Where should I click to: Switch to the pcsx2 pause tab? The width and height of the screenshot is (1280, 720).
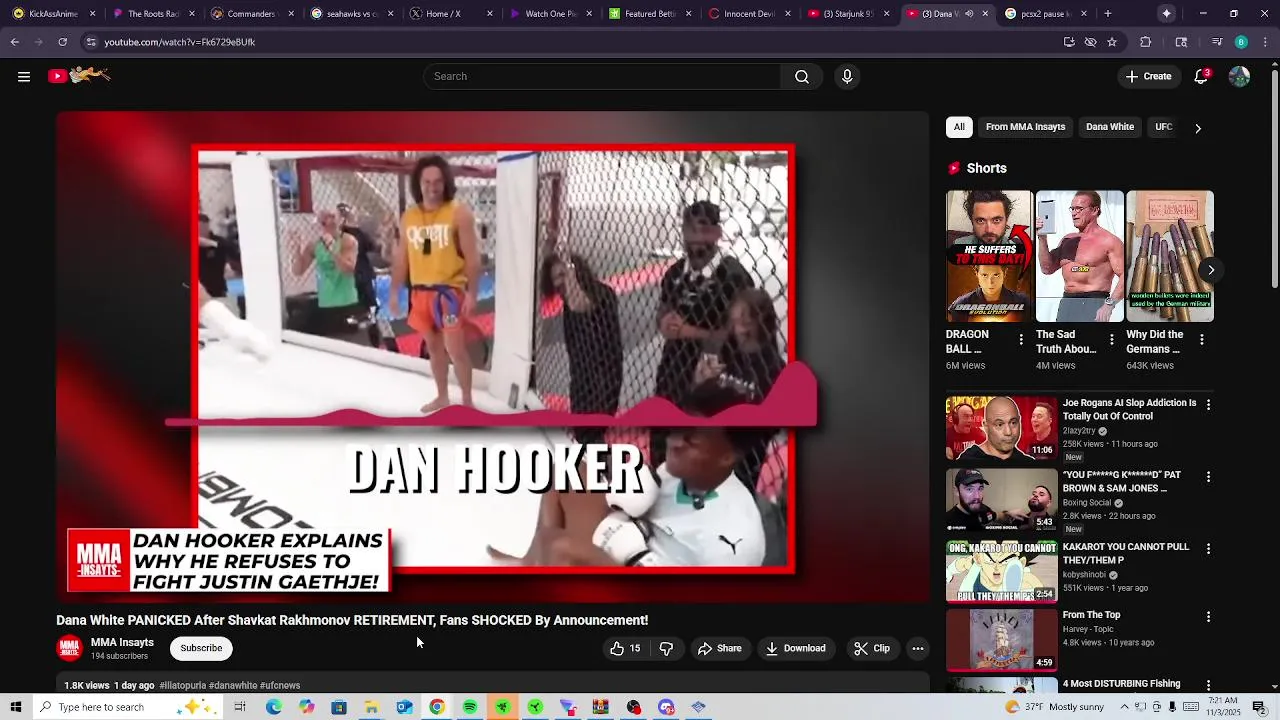1046,14
